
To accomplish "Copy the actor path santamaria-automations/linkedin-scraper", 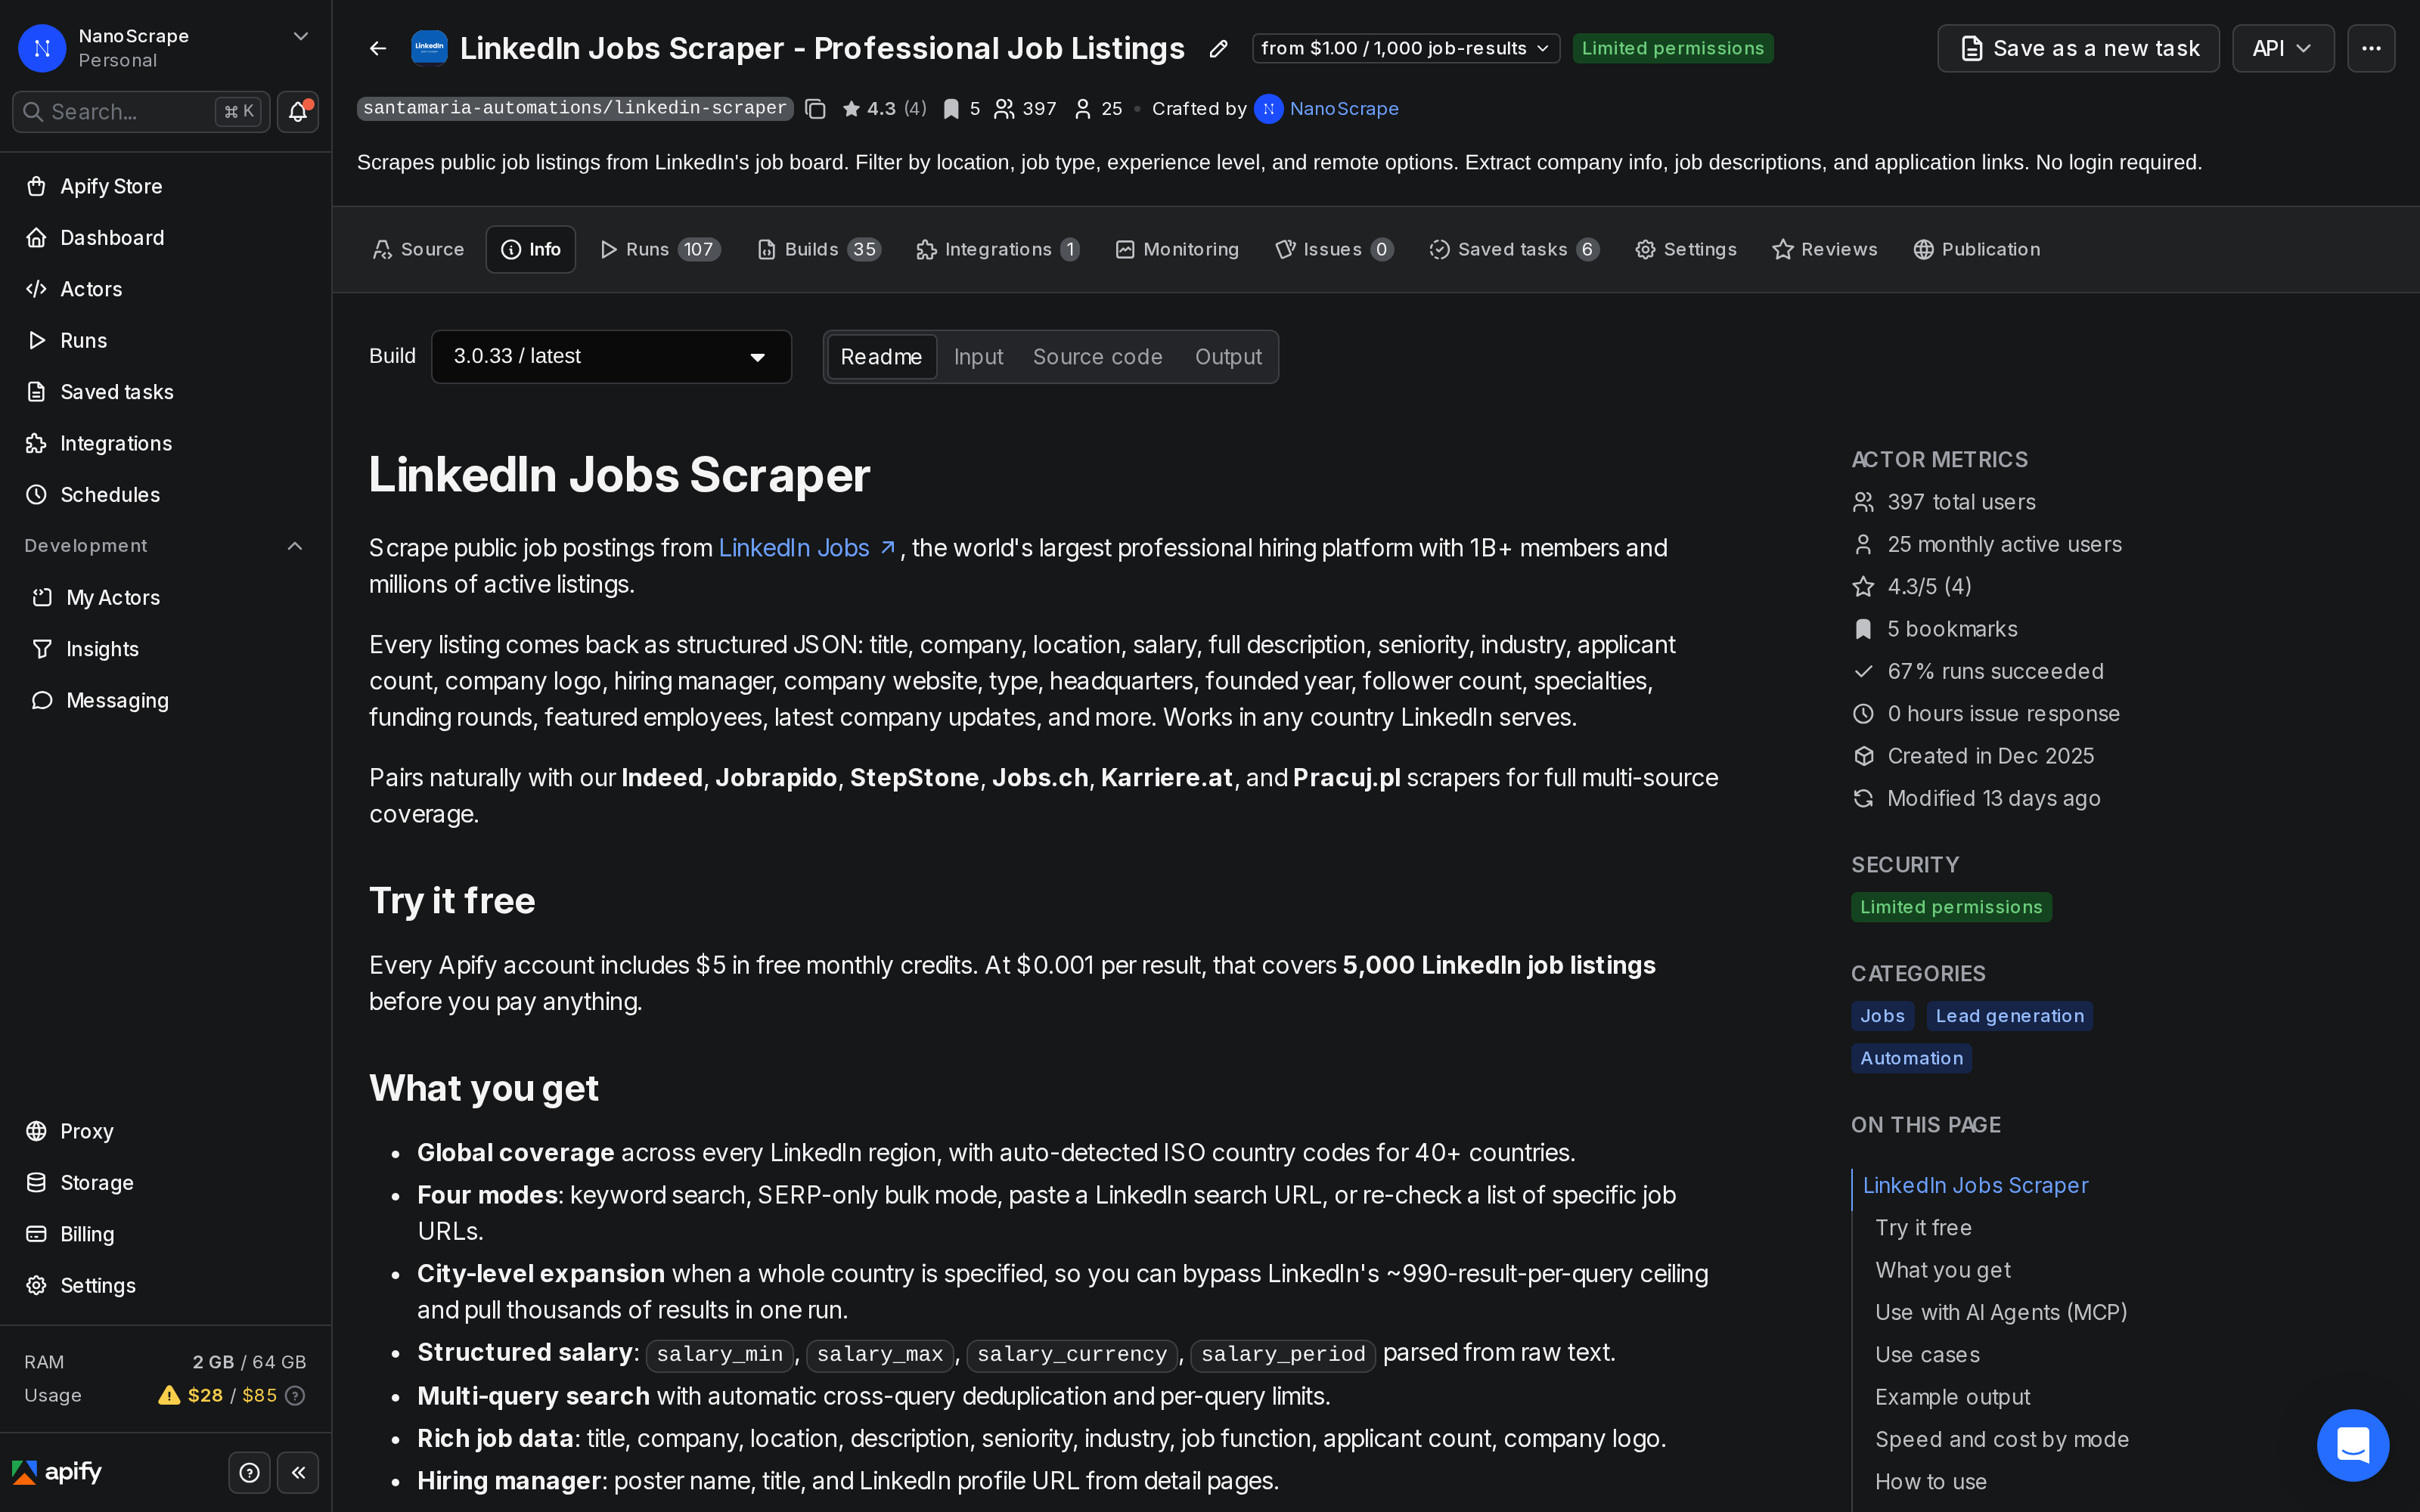I will (815, 109).
